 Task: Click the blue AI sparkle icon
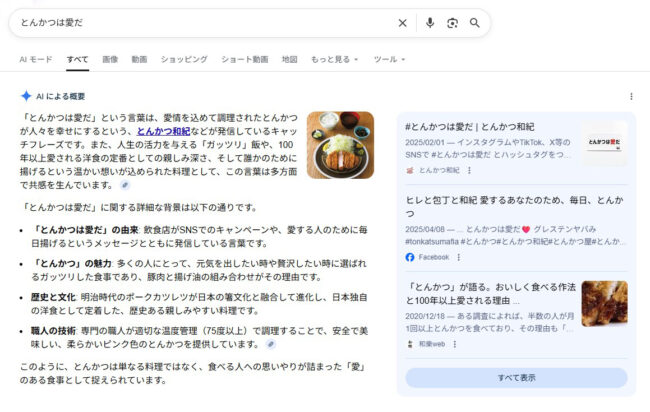click(26, 96)
